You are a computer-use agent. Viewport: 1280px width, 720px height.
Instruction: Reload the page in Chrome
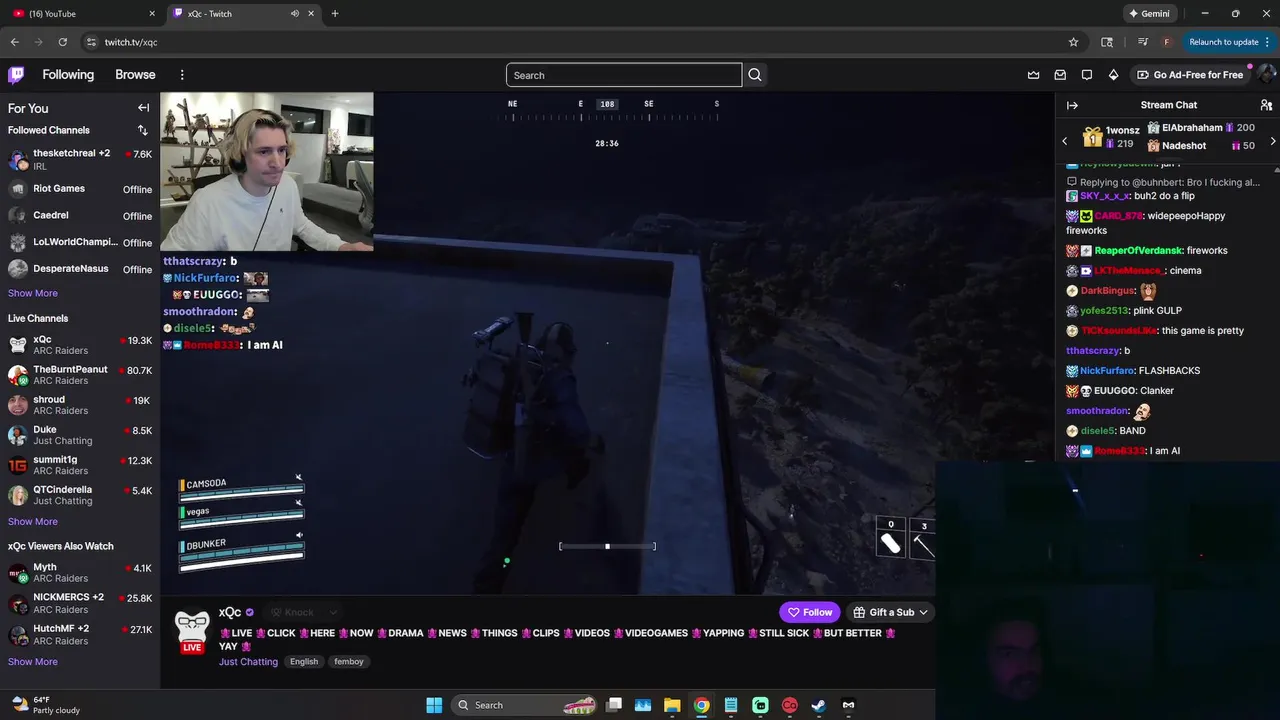pyautogui.click(x=62, y=42)
